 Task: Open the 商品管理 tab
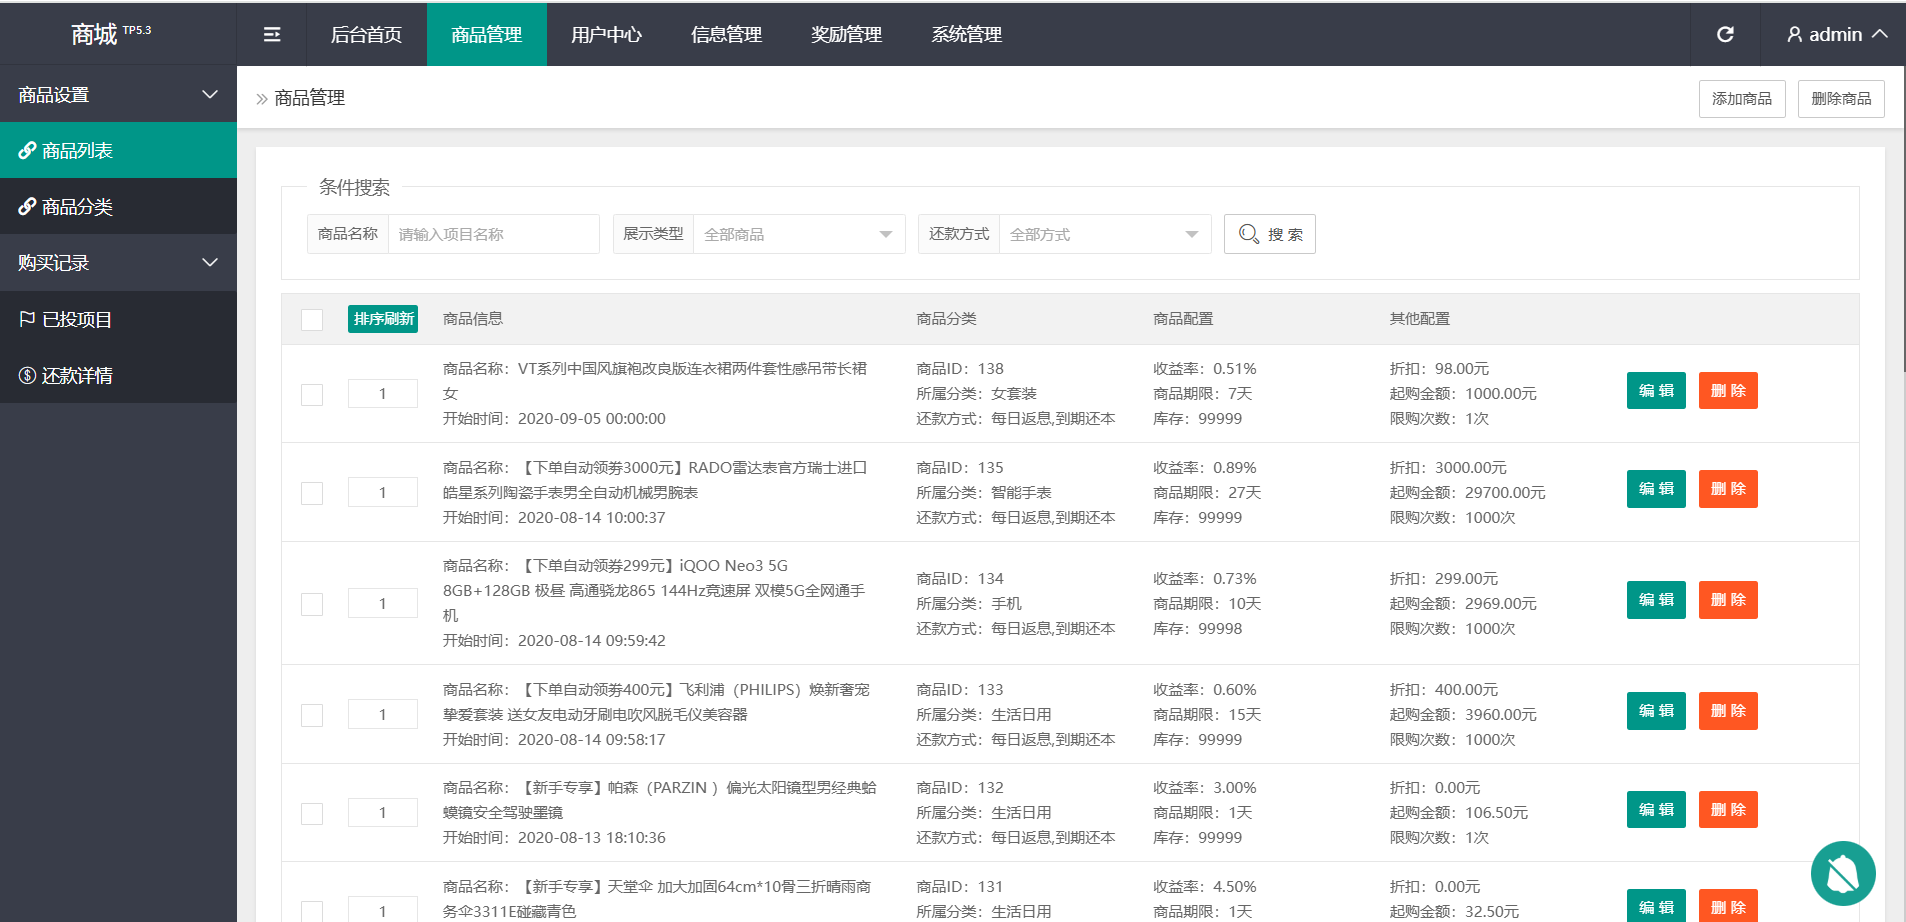tap(487, 35)
